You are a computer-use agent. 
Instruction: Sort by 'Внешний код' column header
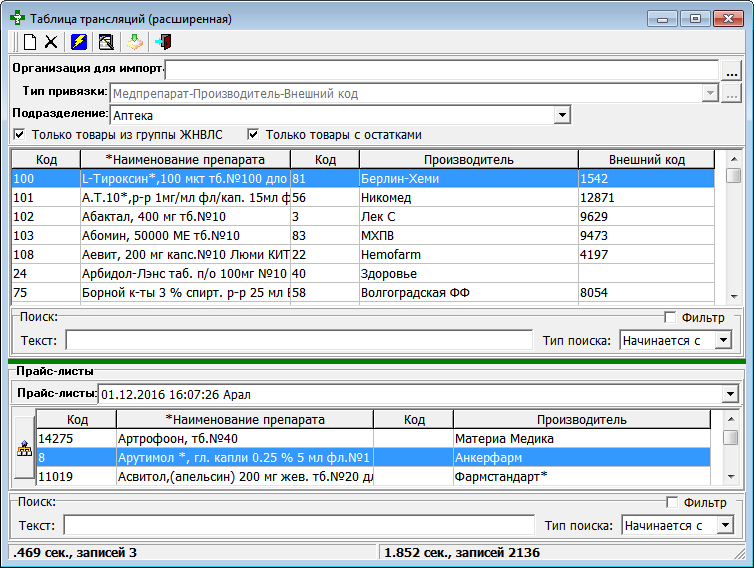[x=646, y=159]
